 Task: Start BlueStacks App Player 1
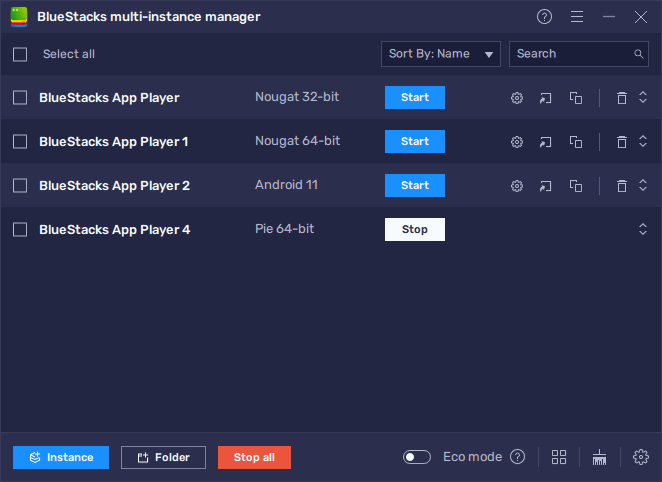pyautogui.click(x=414, y=142)
